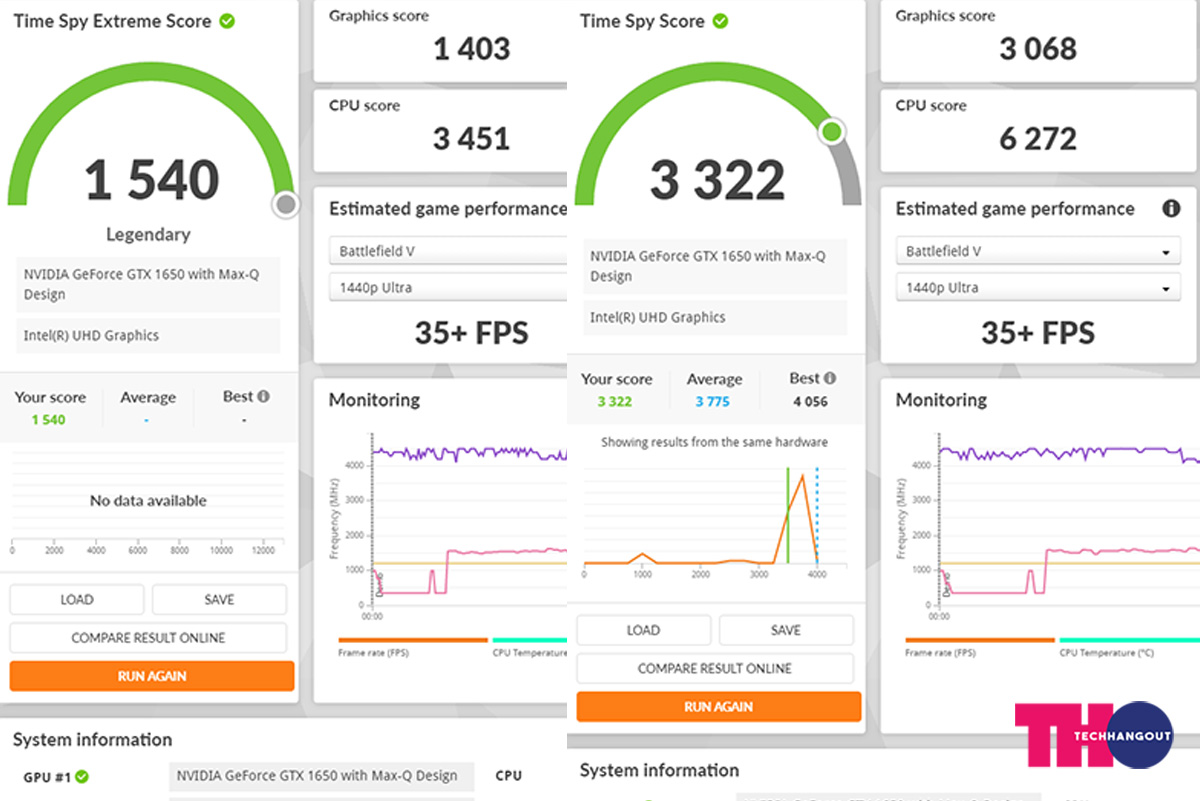Click COMPARE RESULT ONLINE in Time Spy Extreme panel

148,638
